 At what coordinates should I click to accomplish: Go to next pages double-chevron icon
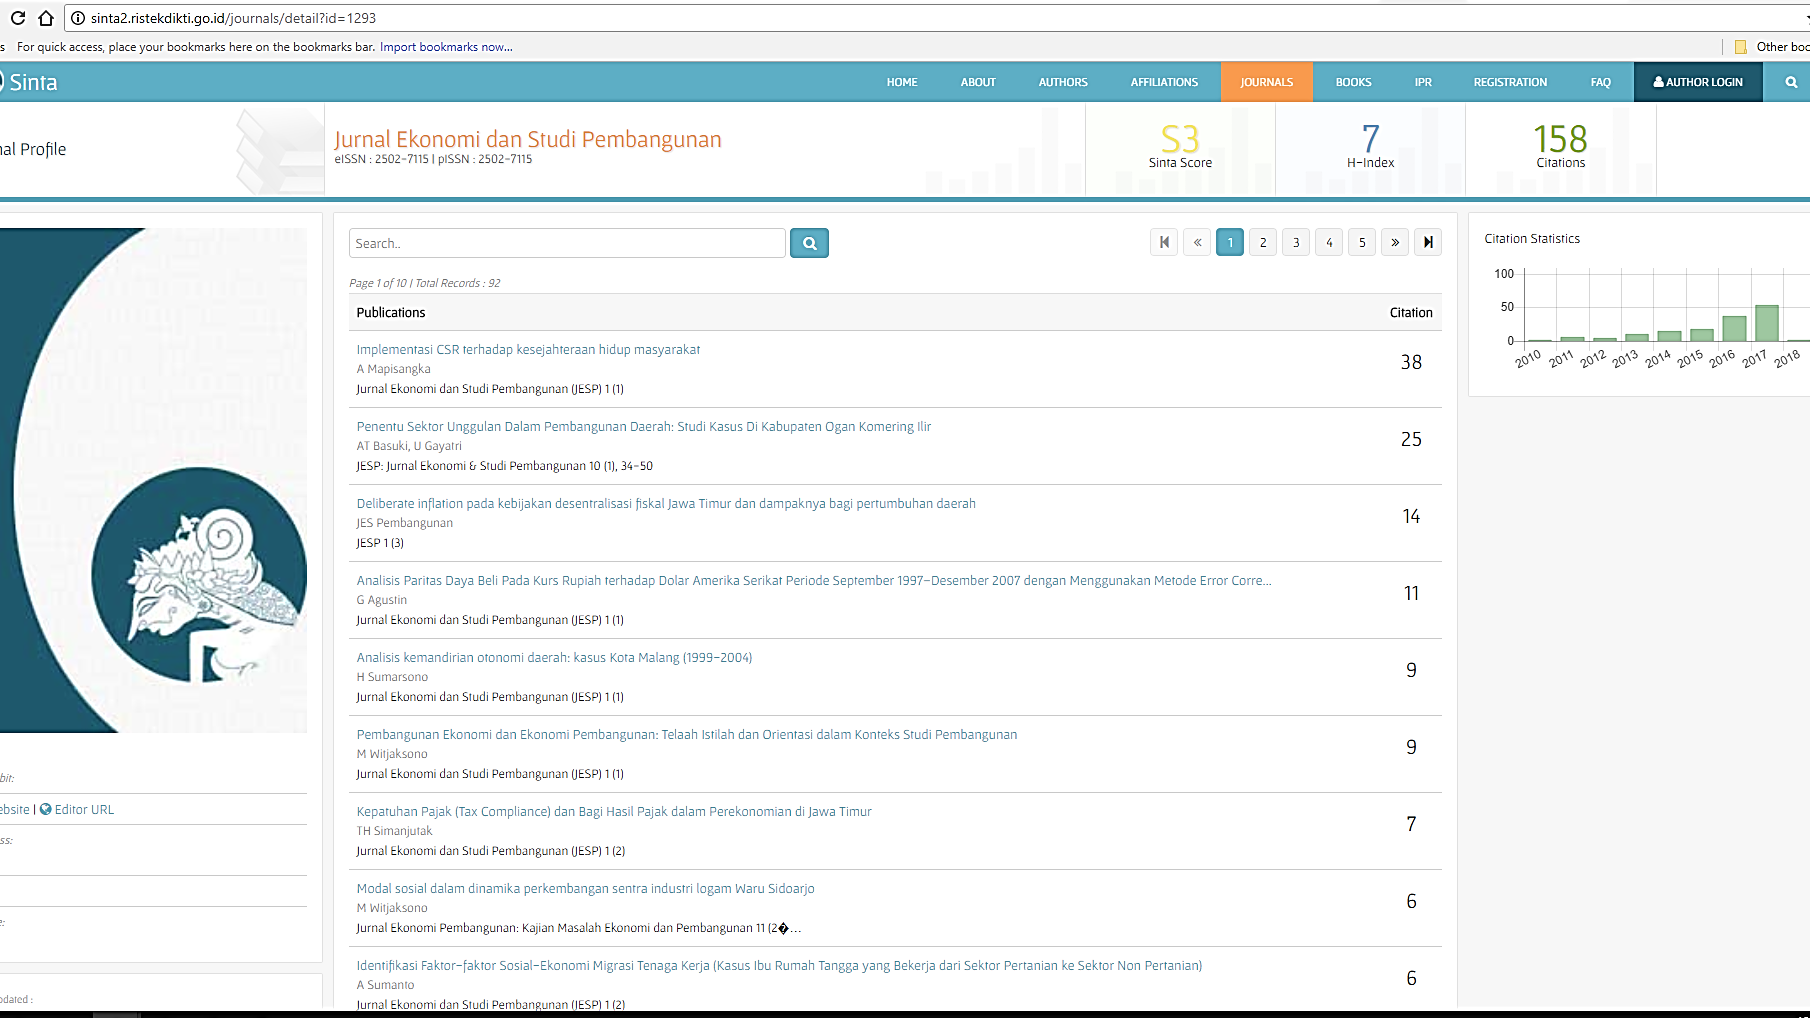coord(1395,242)
